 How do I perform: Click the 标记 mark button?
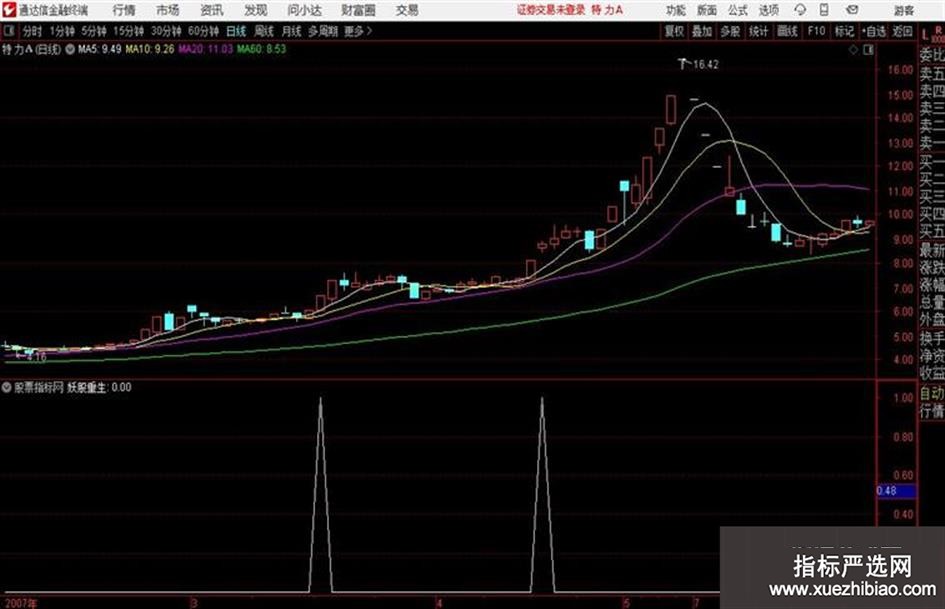[x=844, y=31]
